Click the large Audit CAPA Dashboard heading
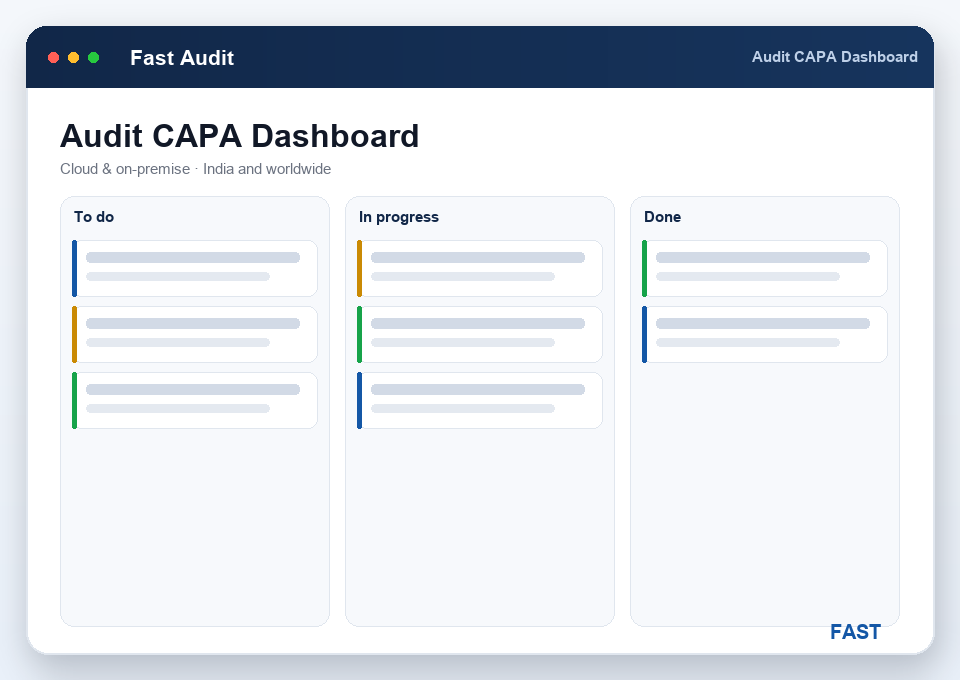This screenshot has width=960, height=680. pyautogui.click(x=239, y=136)
